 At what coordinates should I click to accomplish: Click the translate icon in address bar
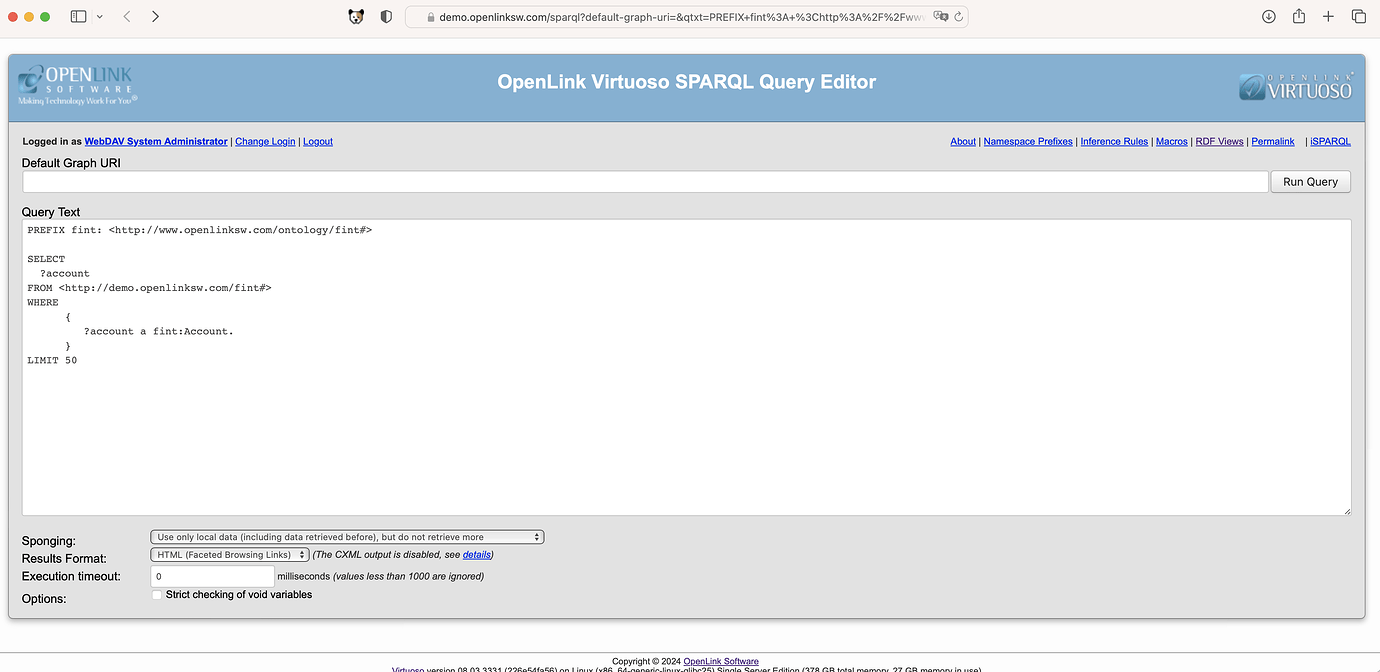[940, 17]
